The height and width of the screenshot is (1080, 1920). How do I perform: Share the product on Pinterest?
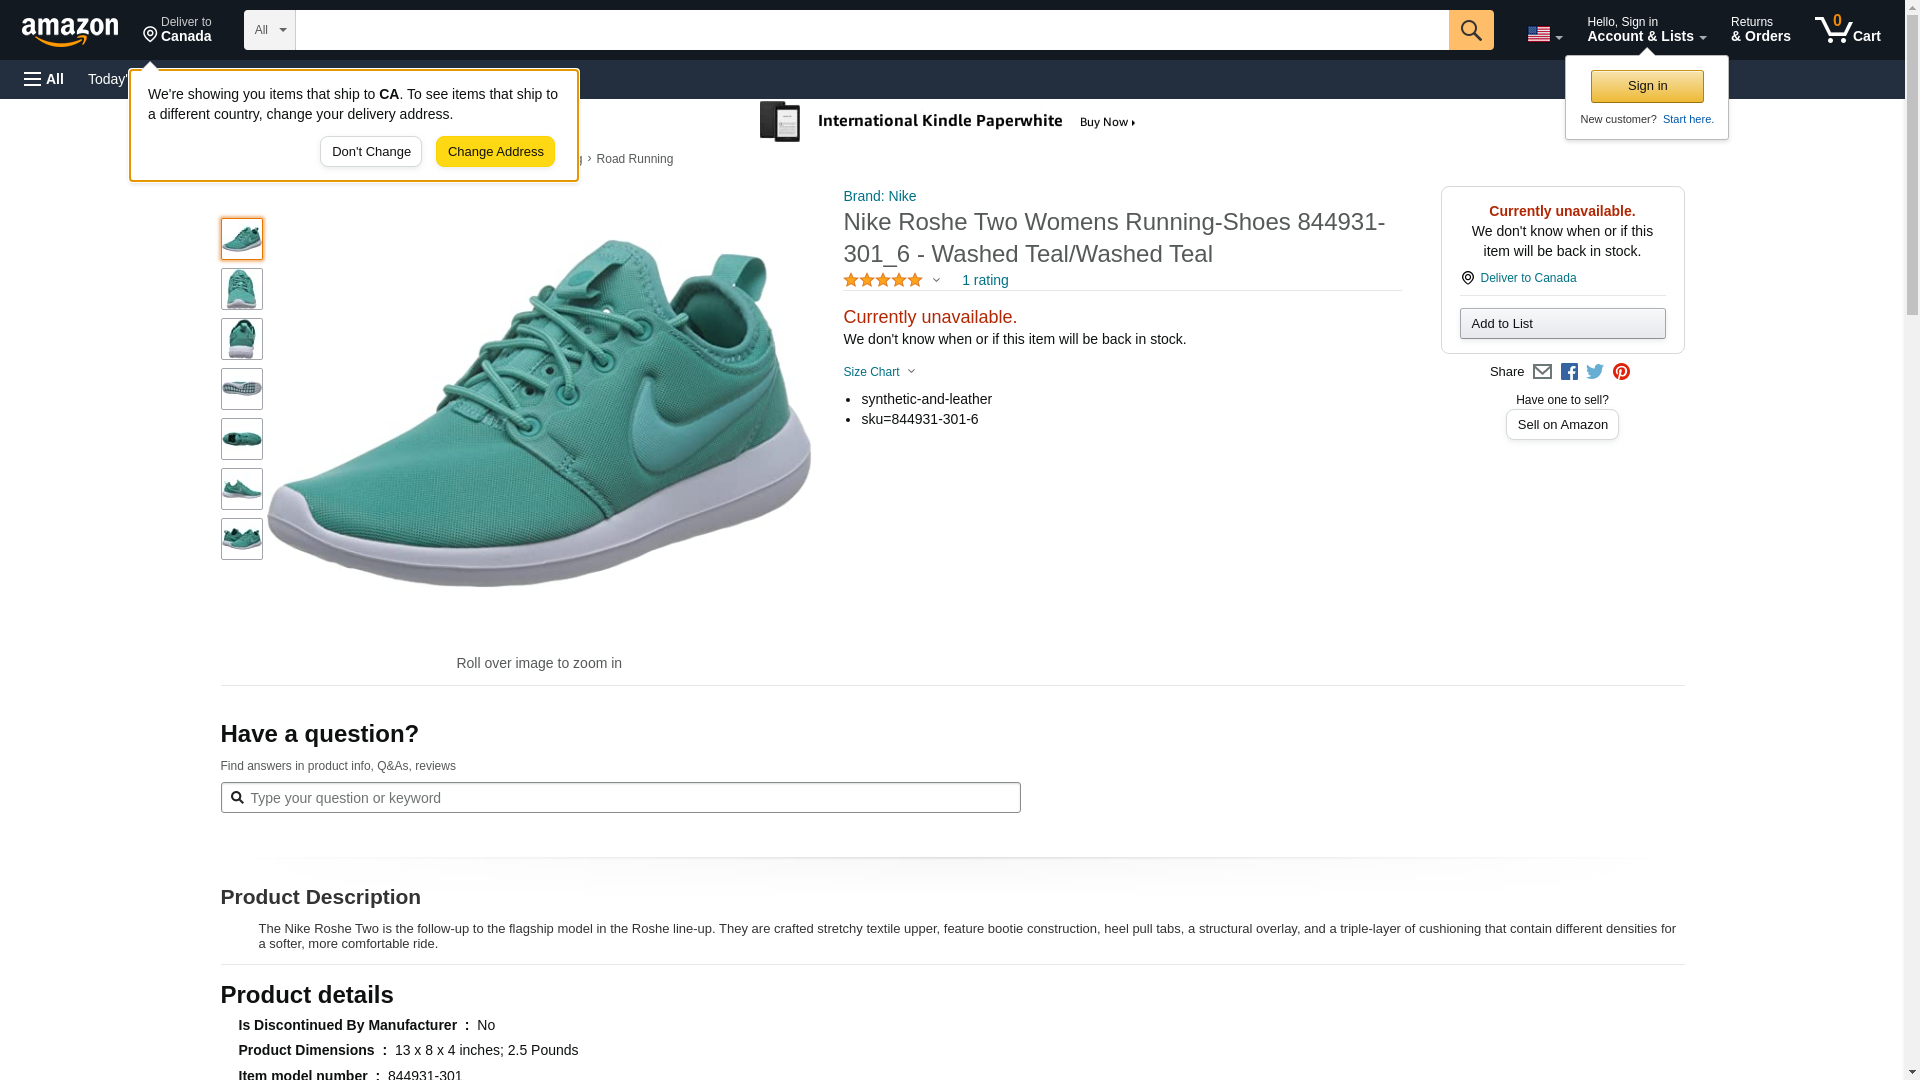[x=1621, y=372]
